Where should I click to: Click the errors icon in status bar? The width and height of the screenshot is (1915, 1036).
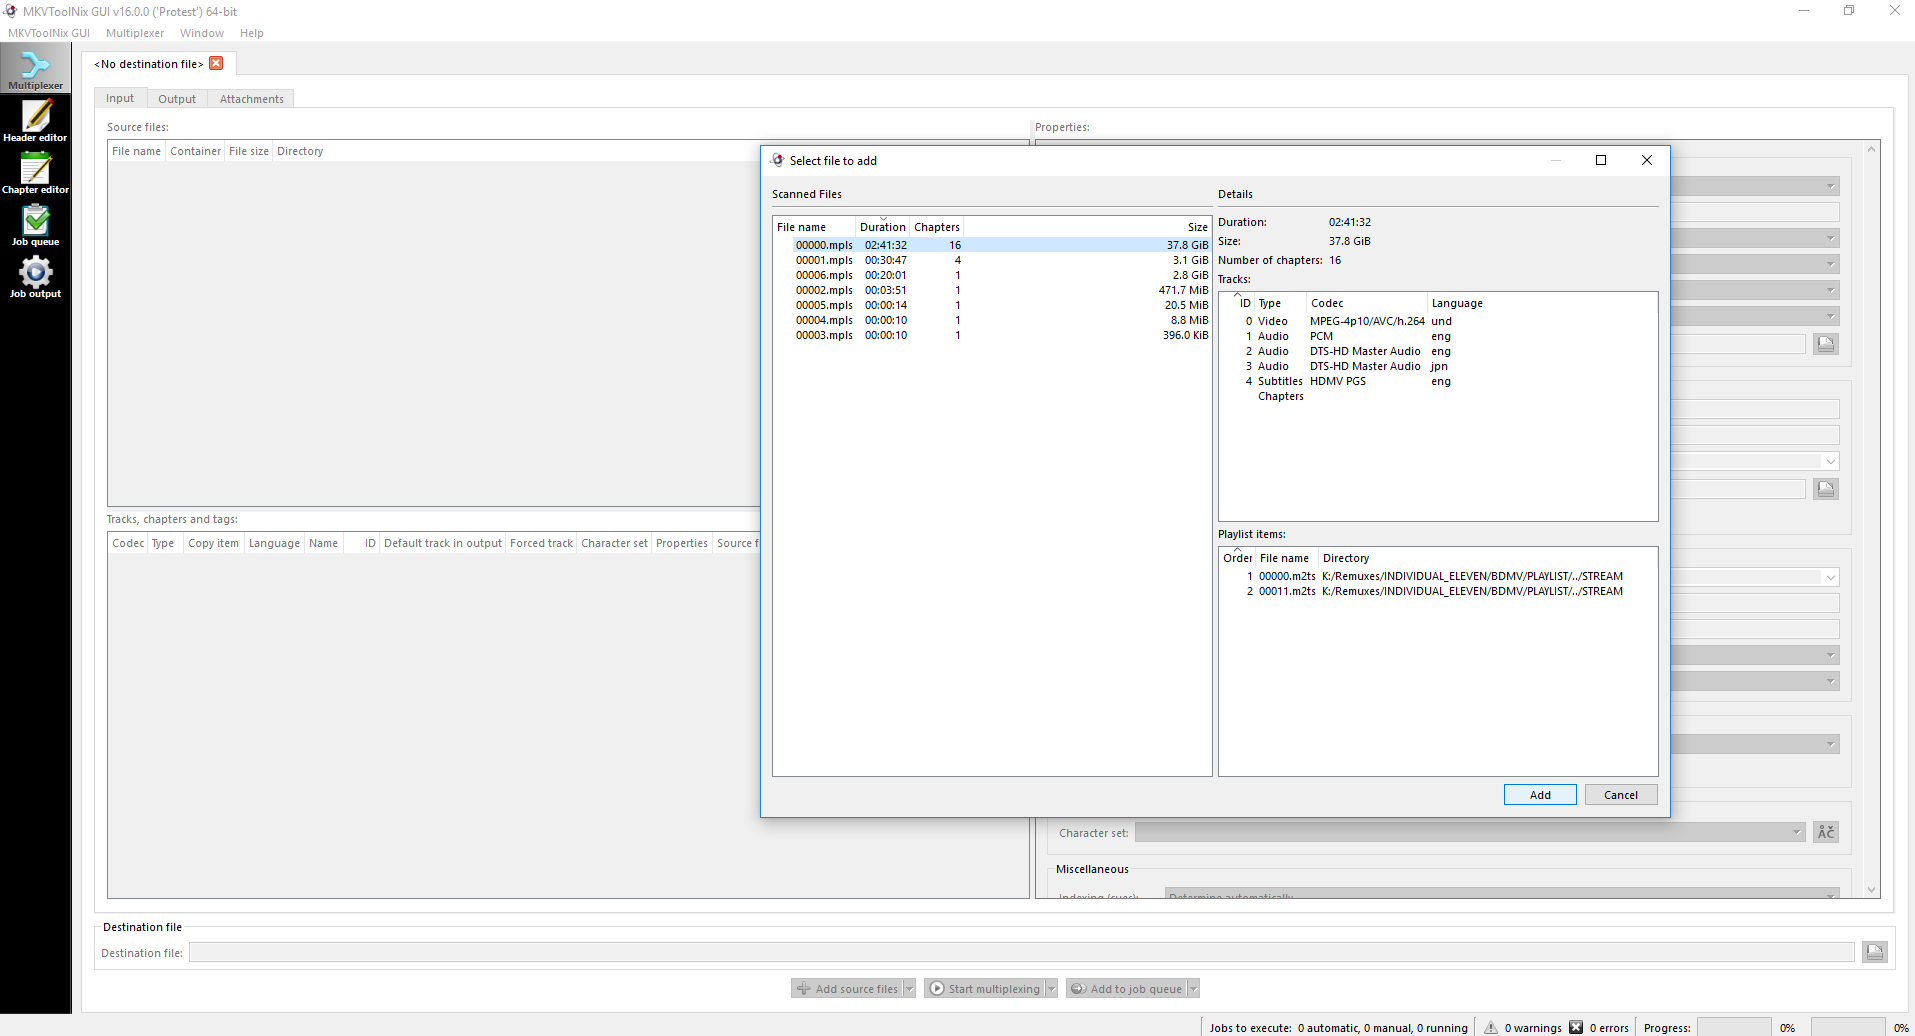1576,1027
